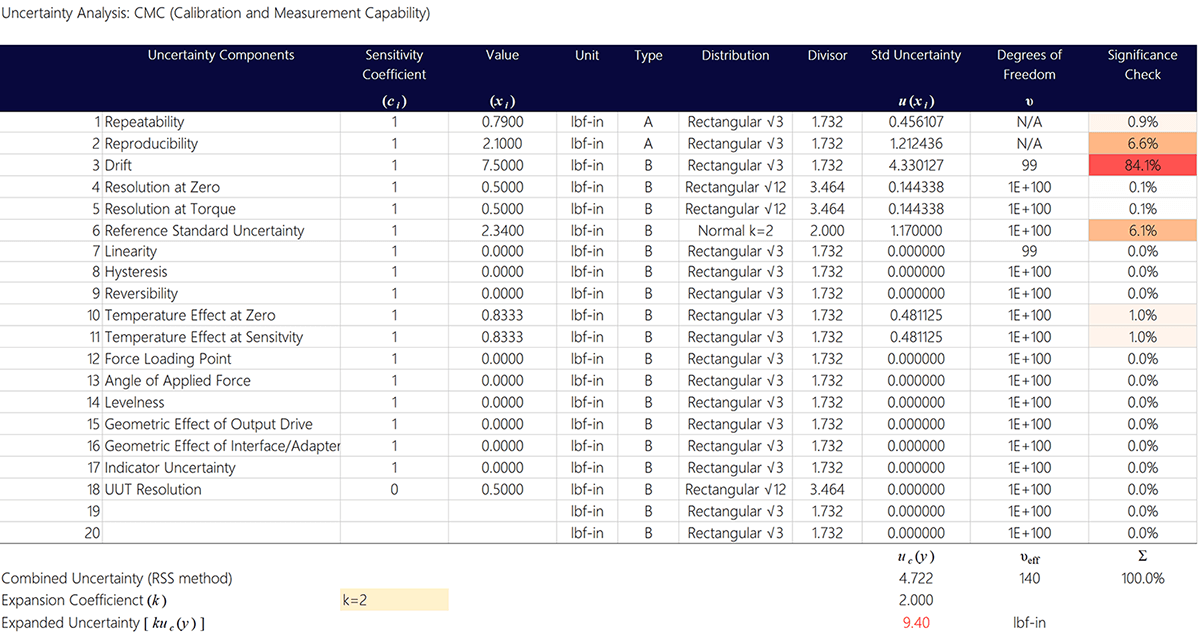The image size is (1200, 635).
Task: Click std uncertainty 0.456107
Action: pos(916,122)
